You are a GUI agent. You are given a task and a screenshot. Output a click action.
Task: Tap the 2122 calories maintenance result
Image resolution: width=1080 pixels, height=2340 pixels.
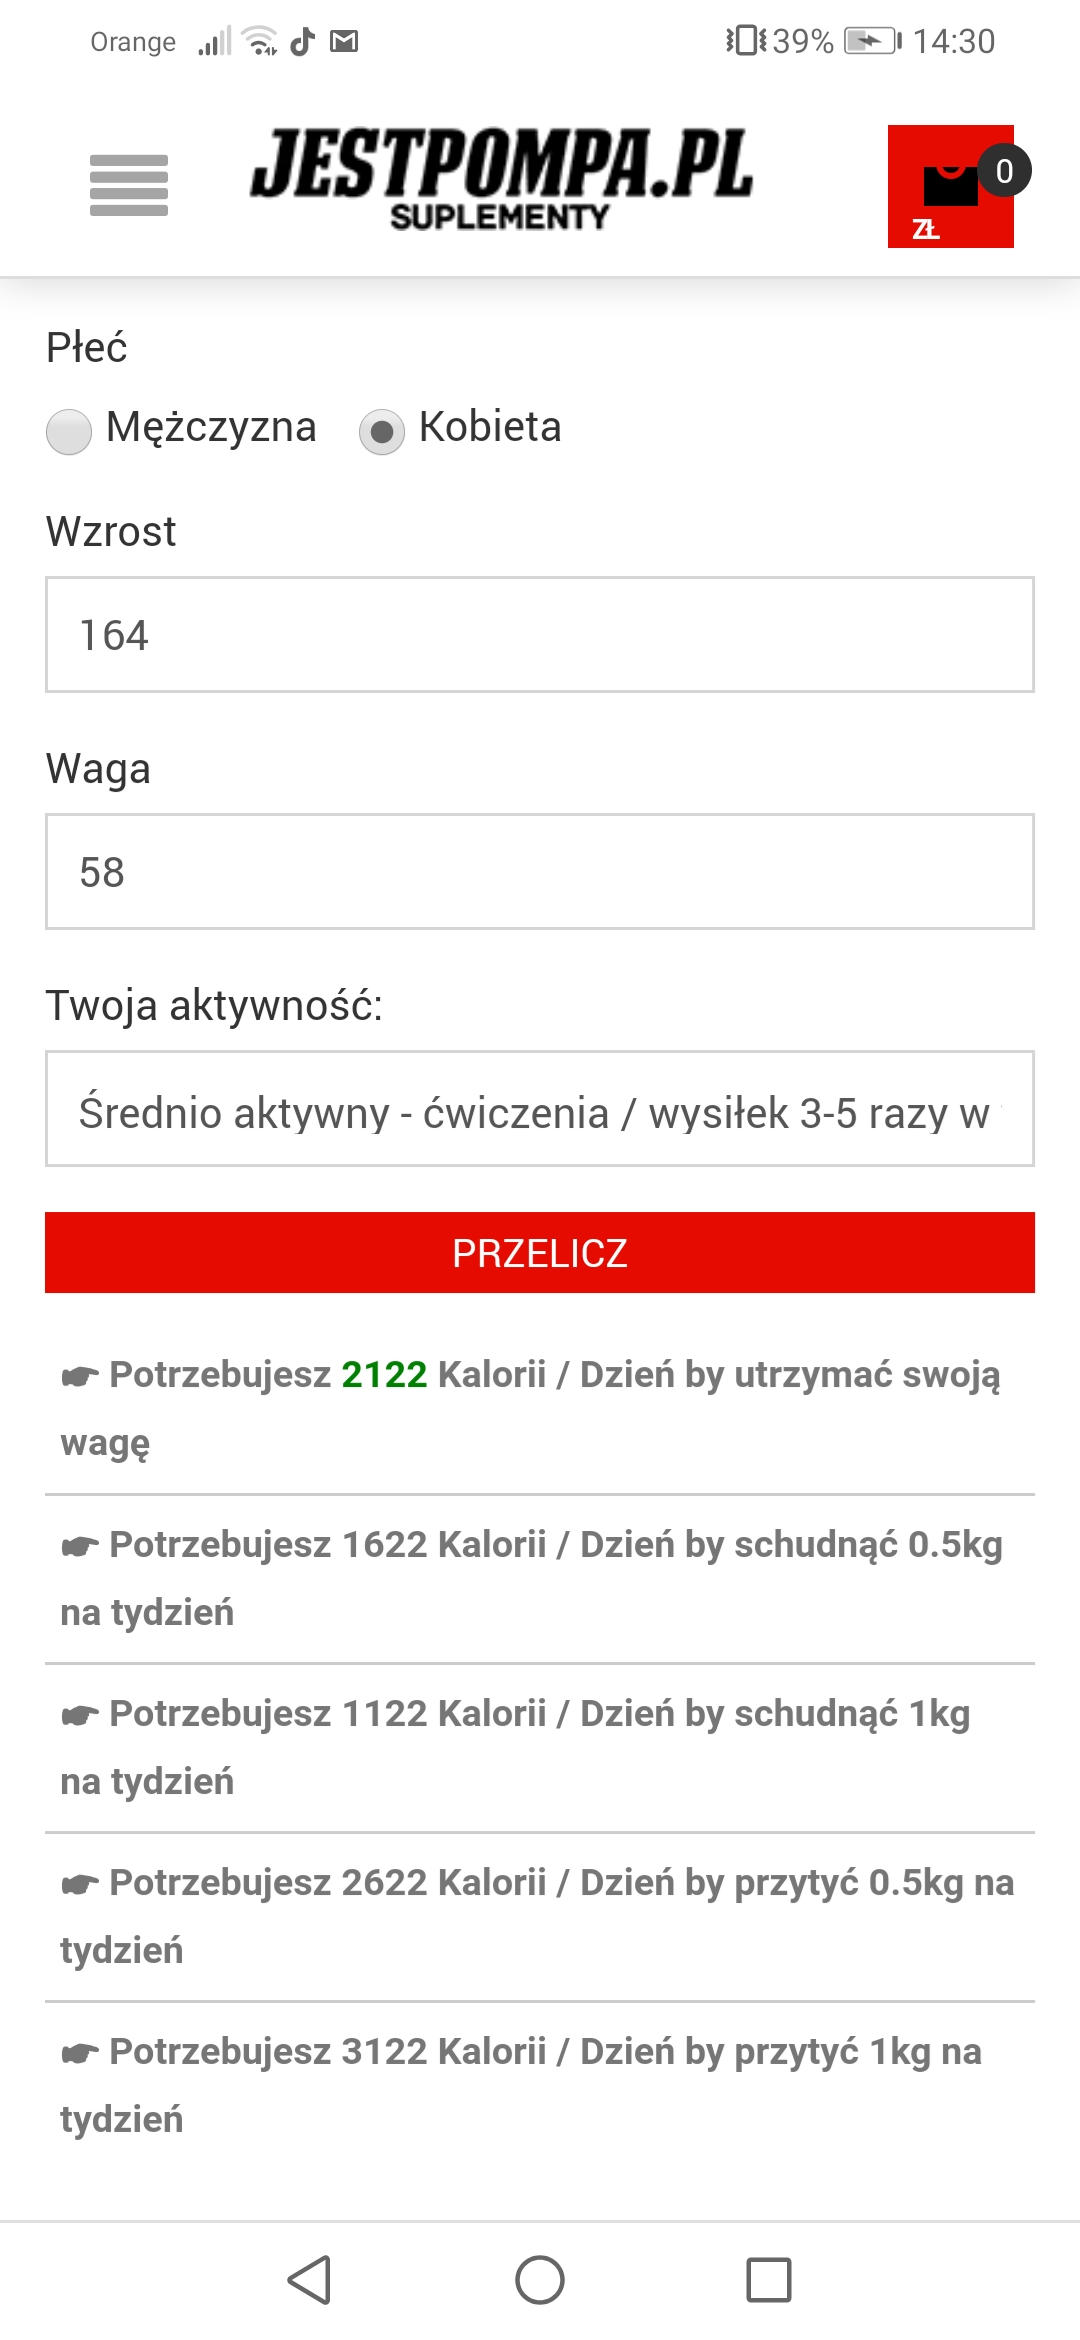tap(384, 1375)
